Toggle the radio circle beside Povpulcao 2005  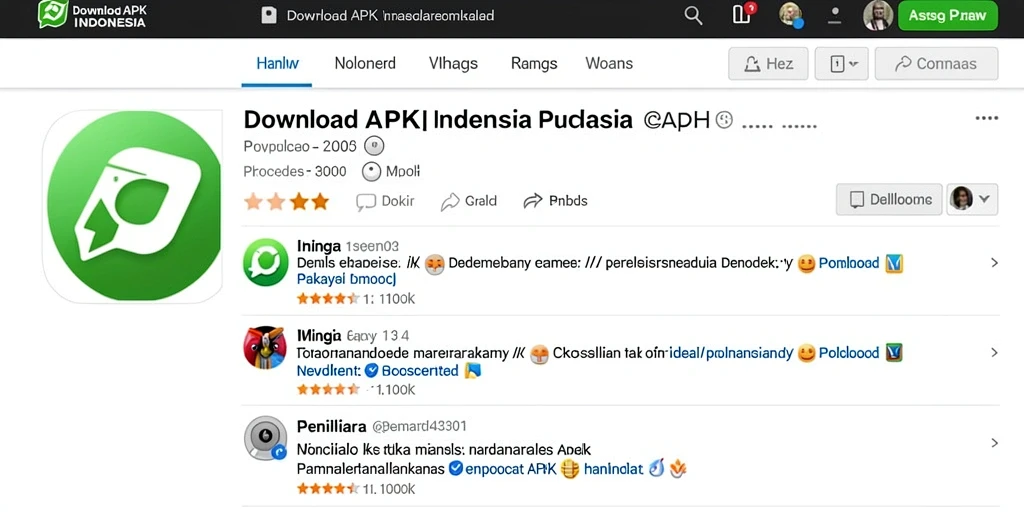(374, 146)
